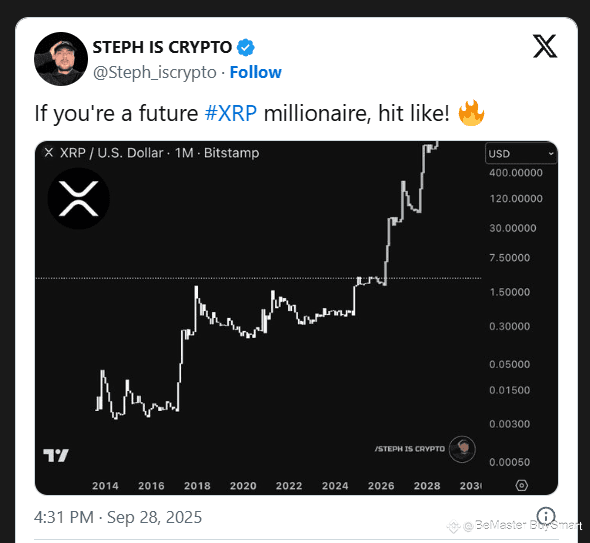Click the 2026 label on time axis

(x=381, y=486)
